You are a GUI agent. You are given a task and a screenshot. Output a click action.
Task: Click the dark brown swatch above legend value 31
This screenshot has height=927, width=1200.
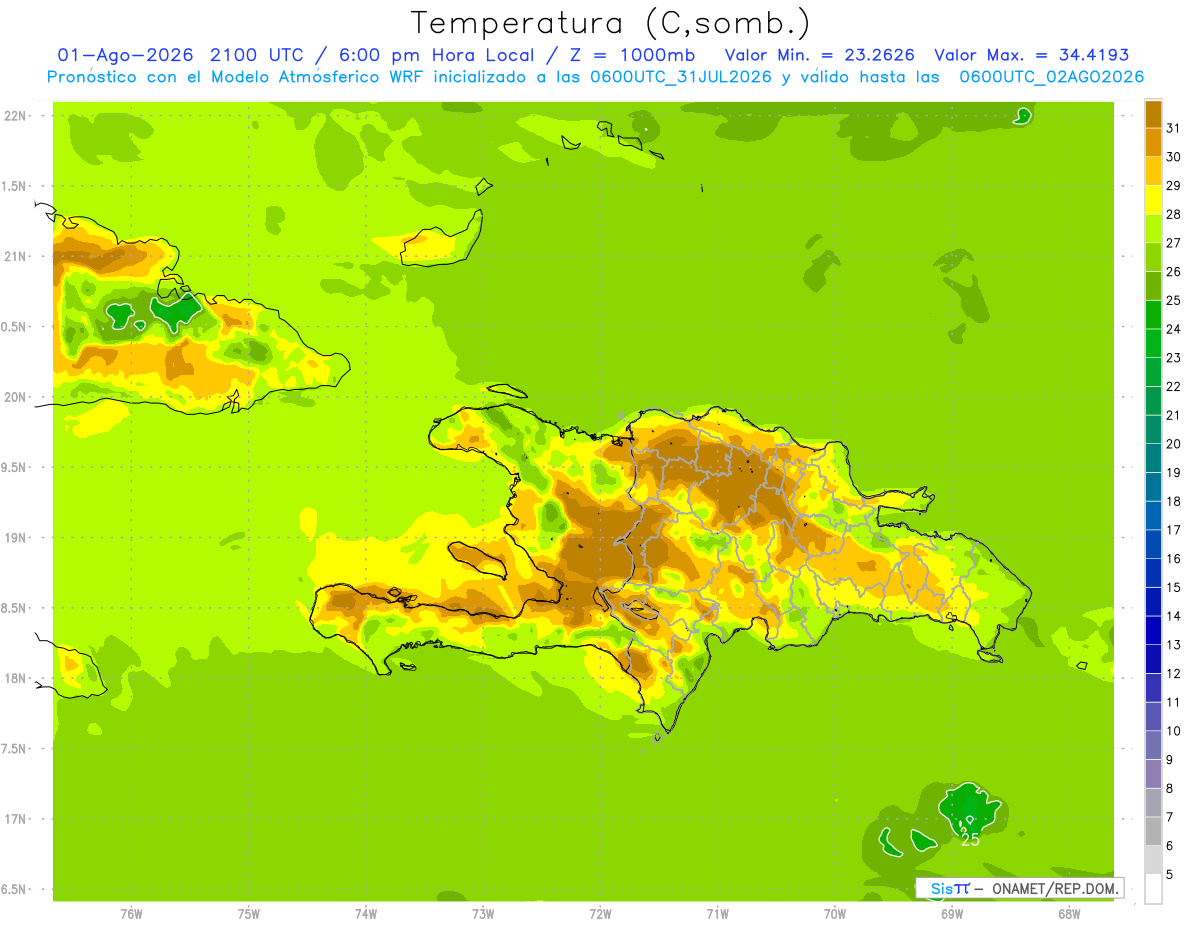[1153, 114]
